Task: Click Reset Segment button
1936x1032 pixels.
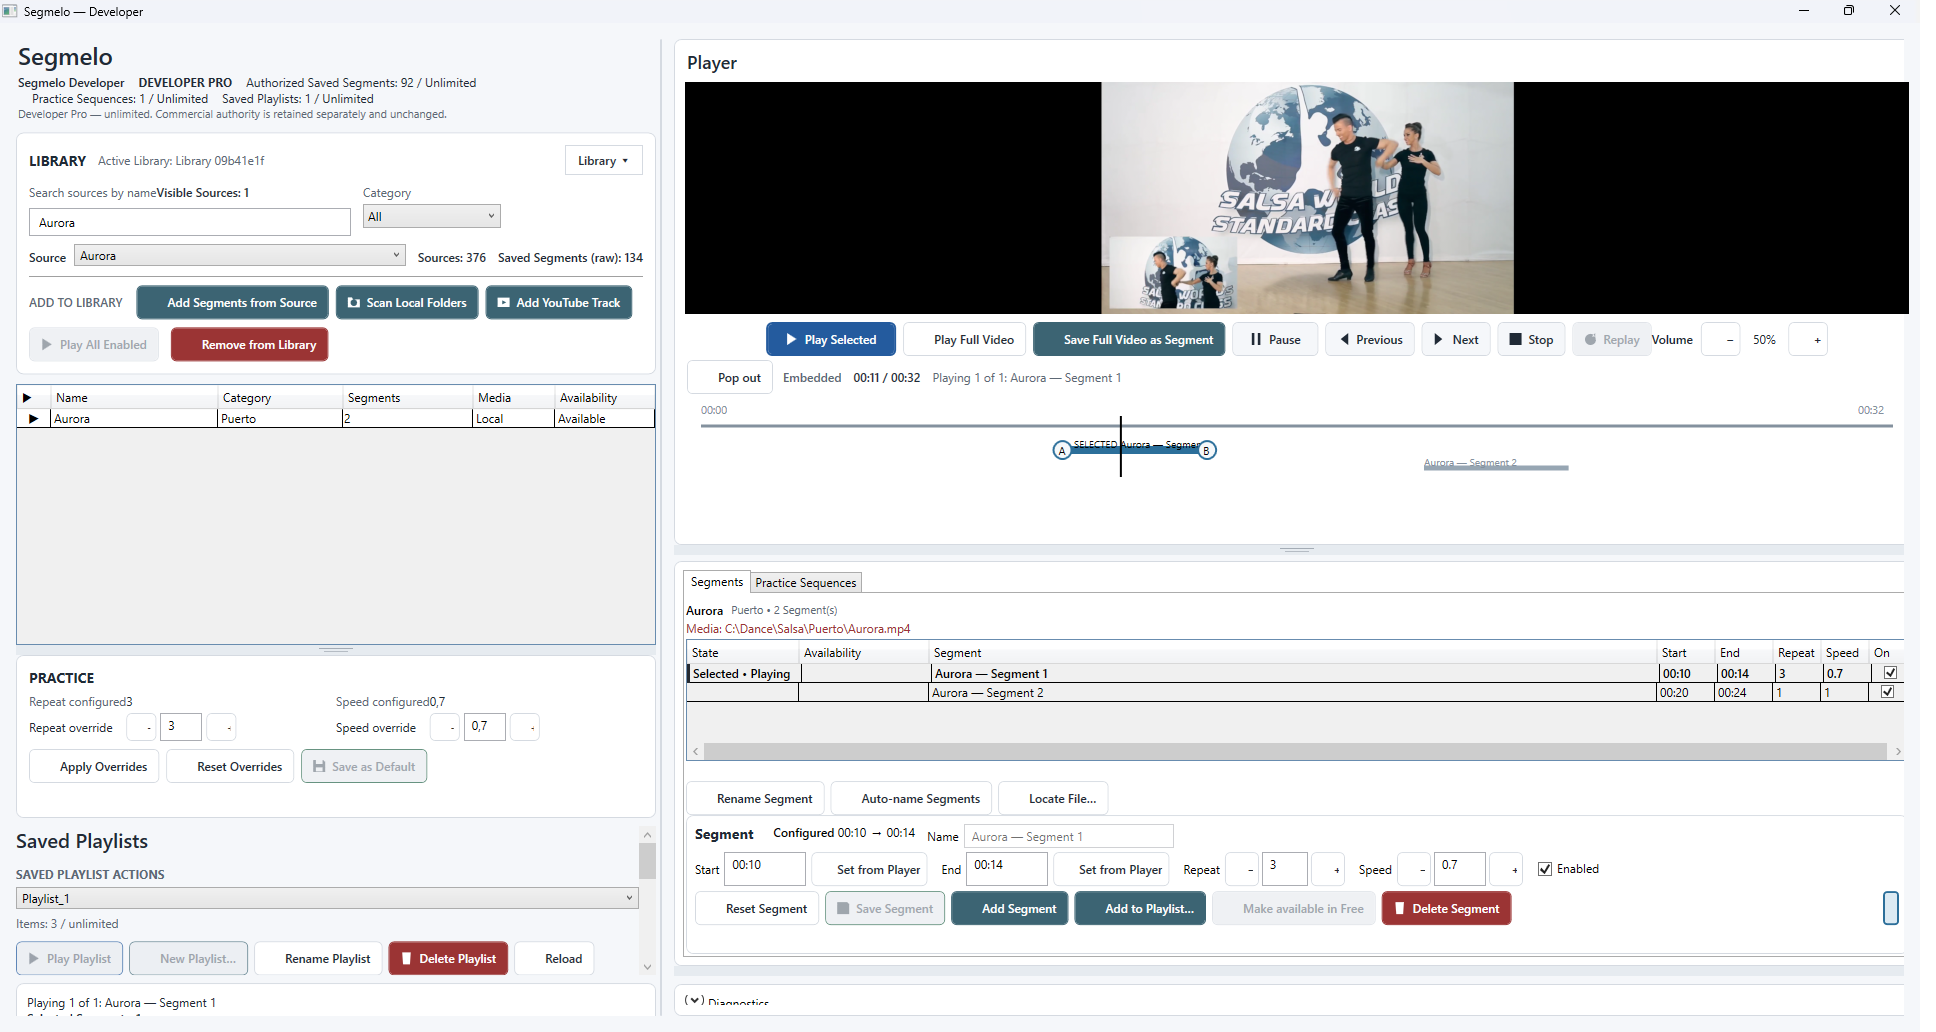Action: point(757,909)
